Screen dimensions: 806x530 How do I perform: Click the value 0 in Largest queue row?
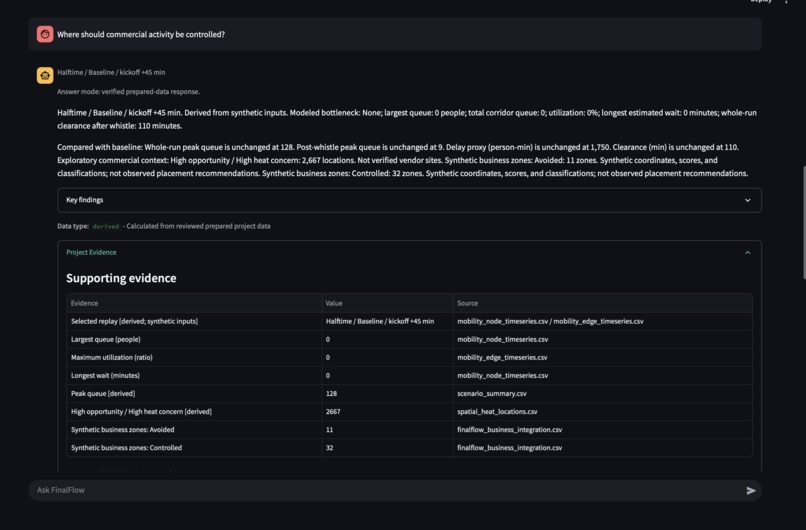(x=327, y=339)
